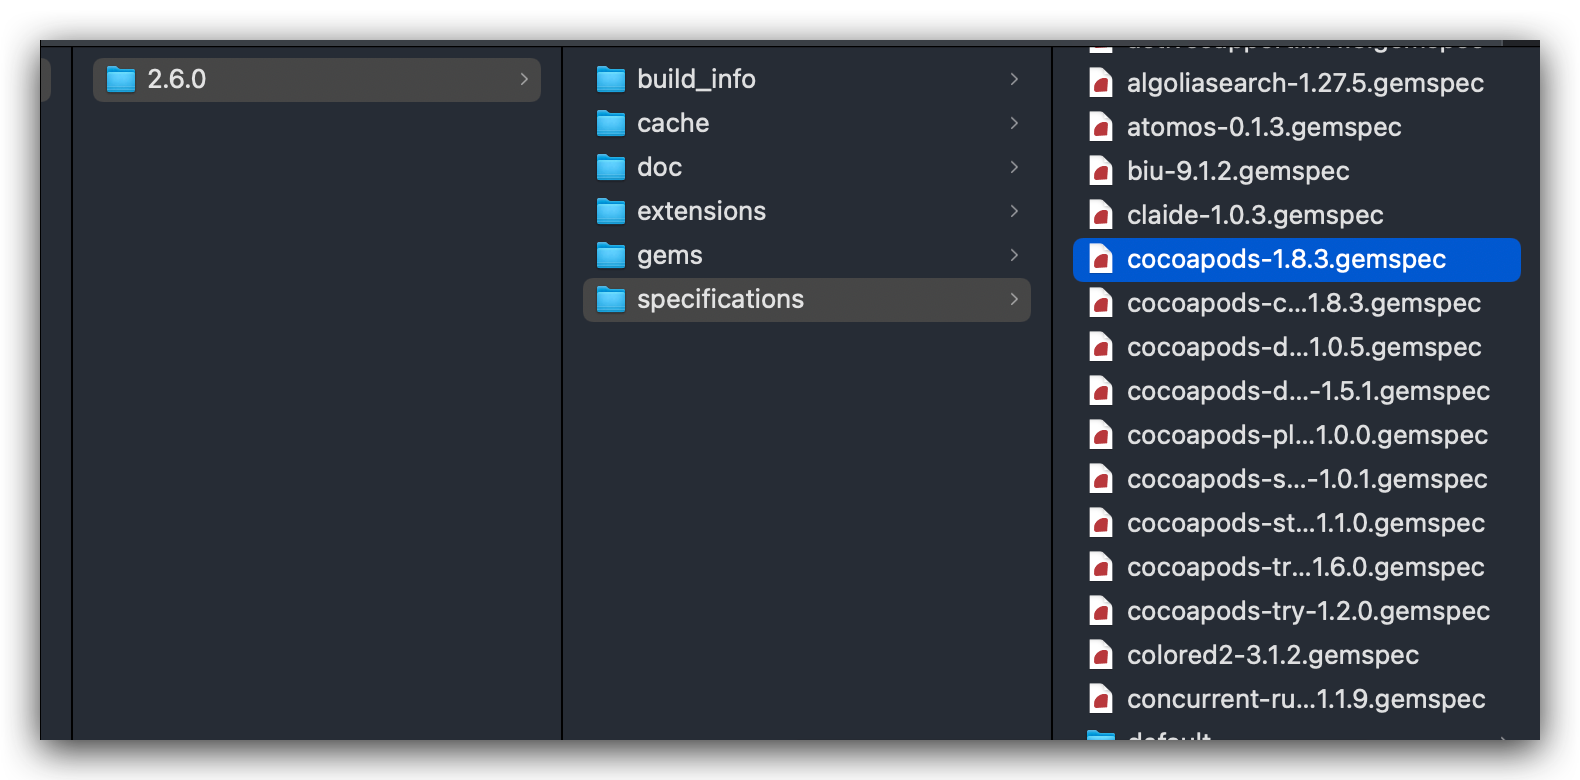Click the specifications folder chevron
The height and width of the screenshot is (780, 1580).
click(1014, 299)
